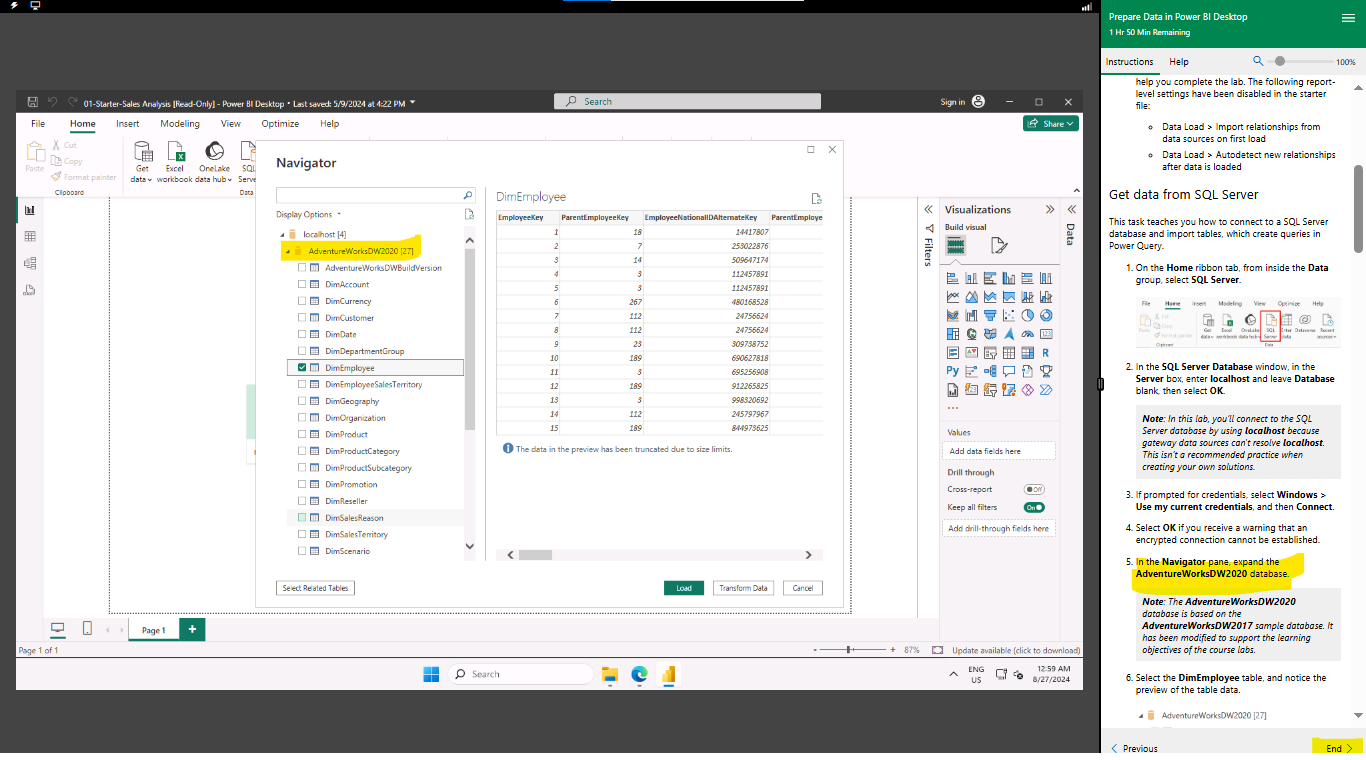Click the Build visual fields icon
This screenshot has height=760, width=1366.
(956, 246)
